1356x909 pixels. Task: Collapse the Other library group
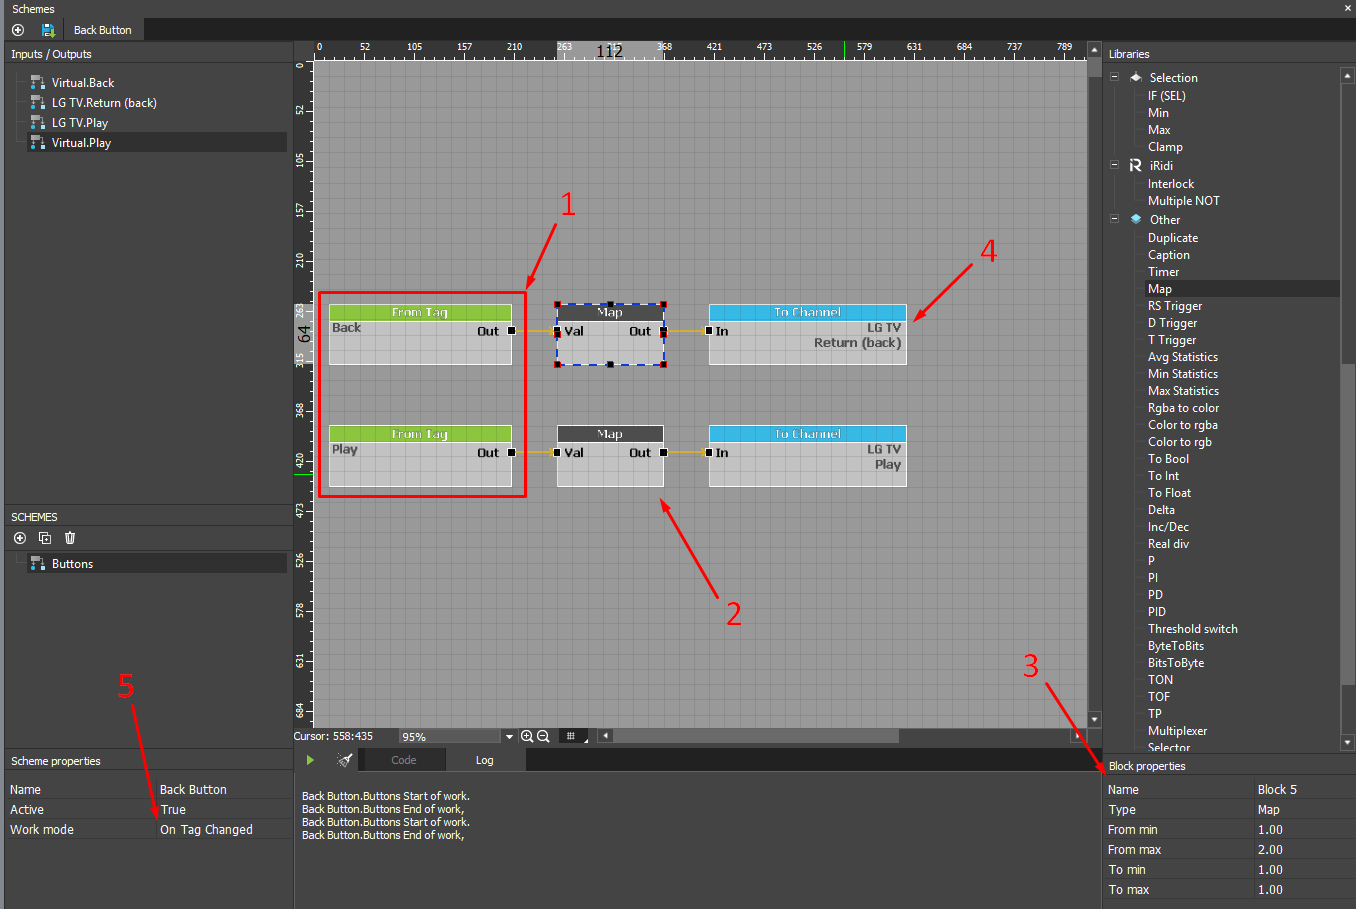[1114, 219]
